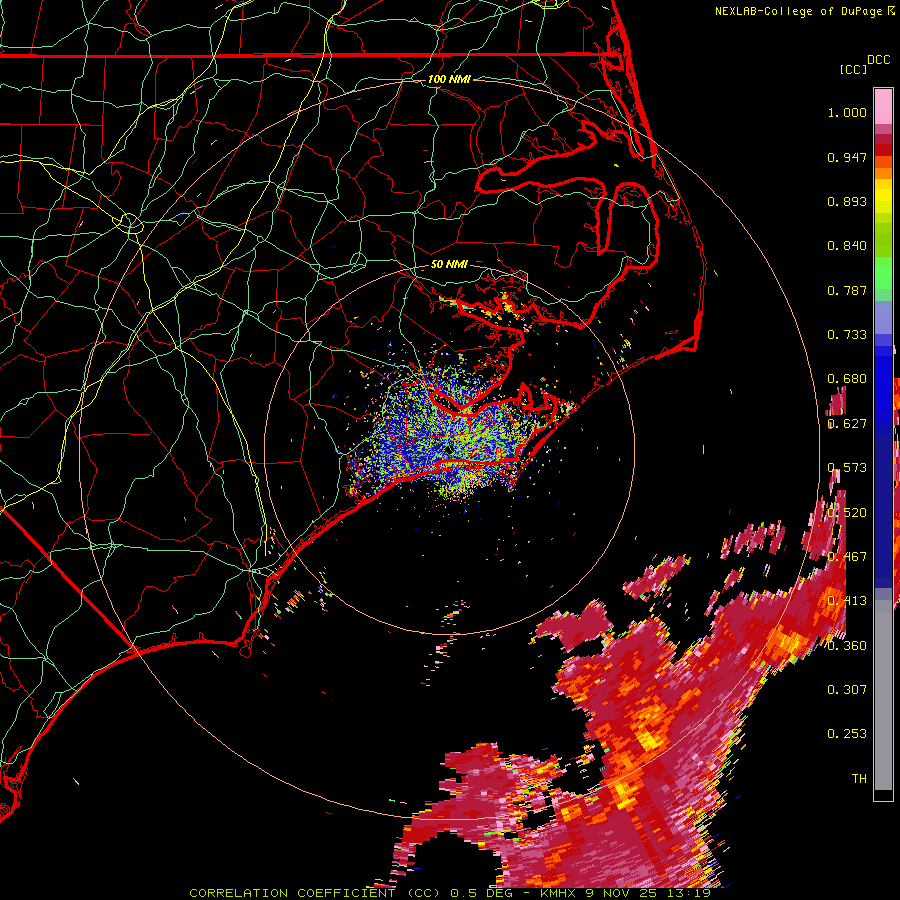
Task: Click the DCC label above the color scale
Action: click(x=878, y=60)
